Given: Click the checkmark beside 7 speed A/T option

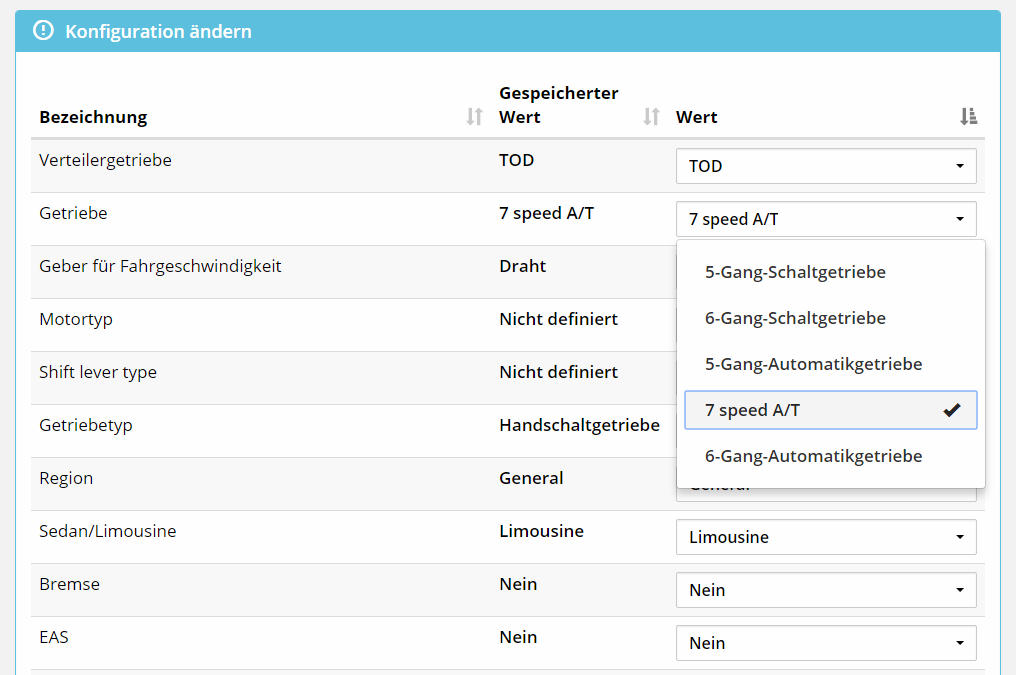Looking at the screenshot, I should (951, 410).
